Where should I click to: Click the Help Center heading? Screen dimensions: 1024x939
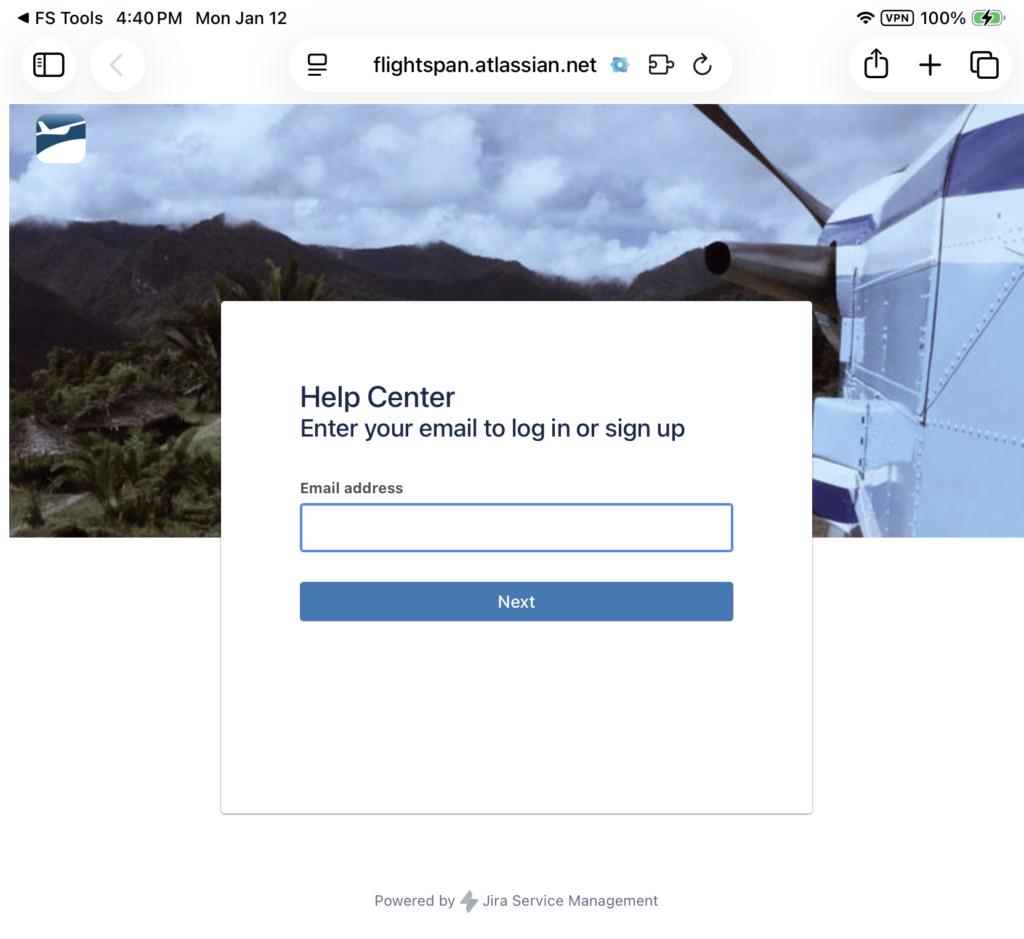[377, 397]
